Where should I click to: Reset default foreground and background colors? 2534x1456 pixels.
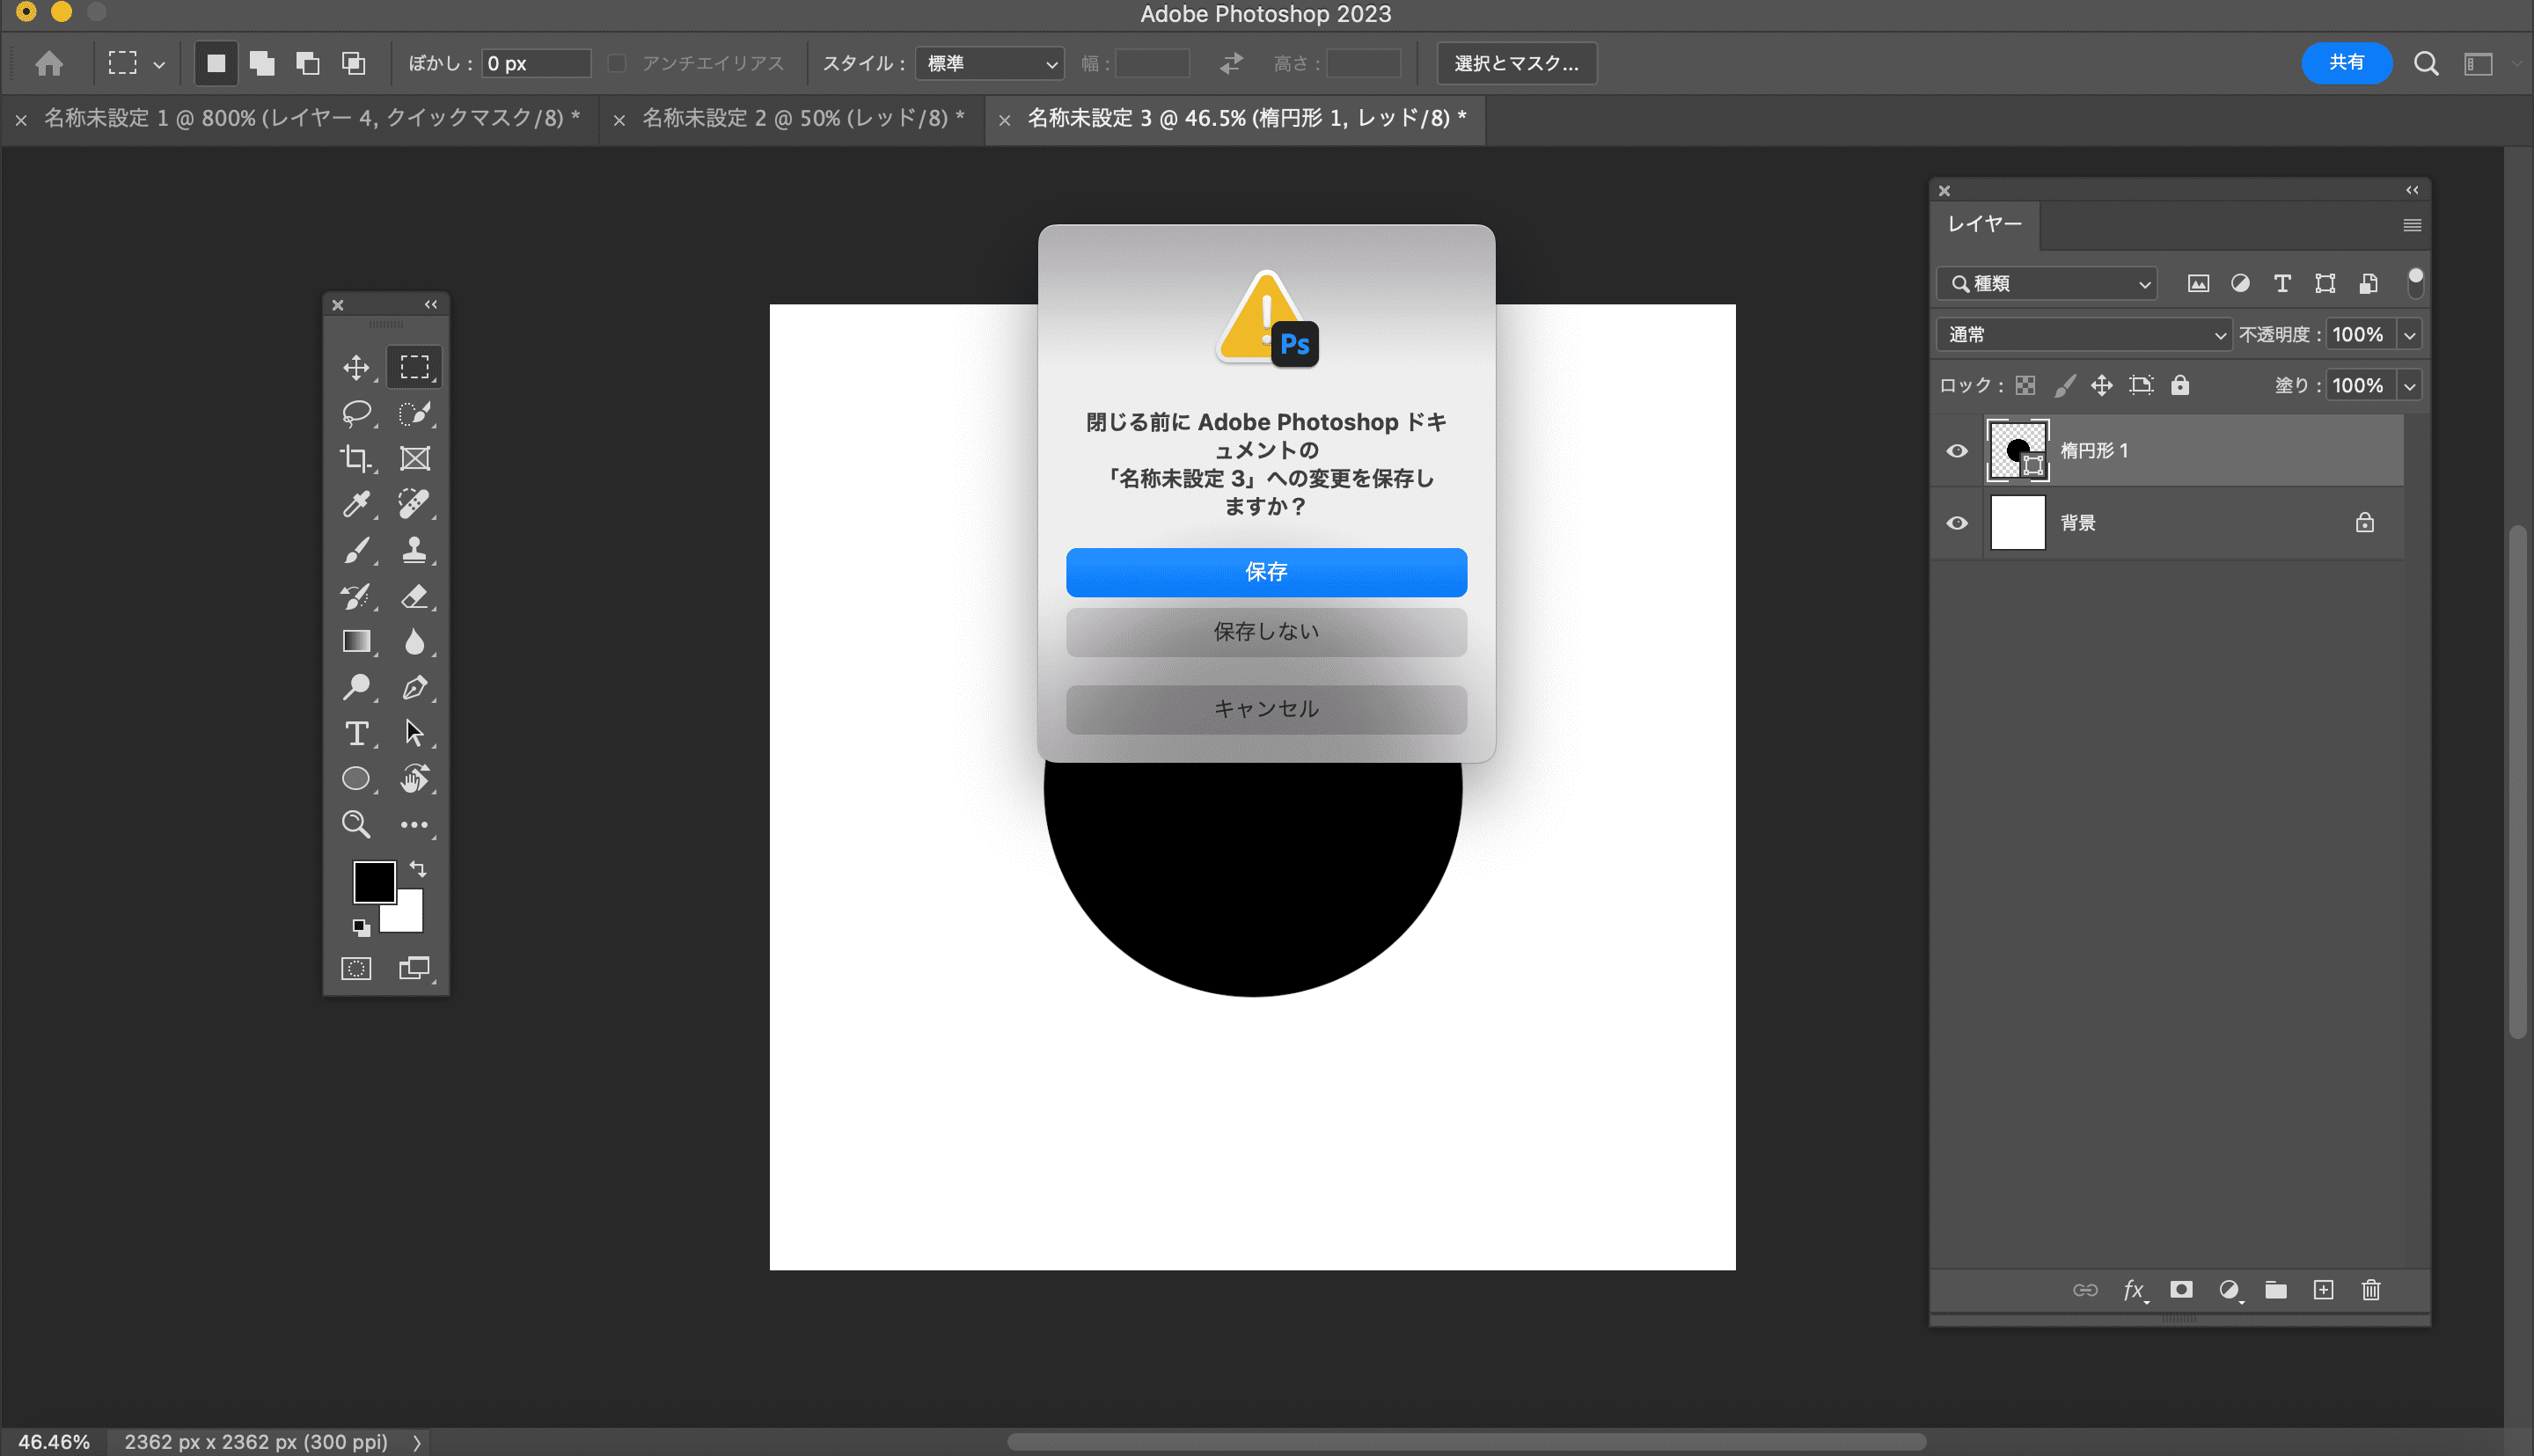point(361,928)
